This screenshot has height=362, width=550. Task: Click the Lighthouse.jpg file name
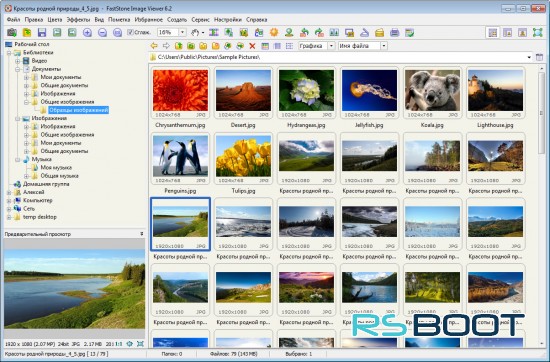pos(495,125)
